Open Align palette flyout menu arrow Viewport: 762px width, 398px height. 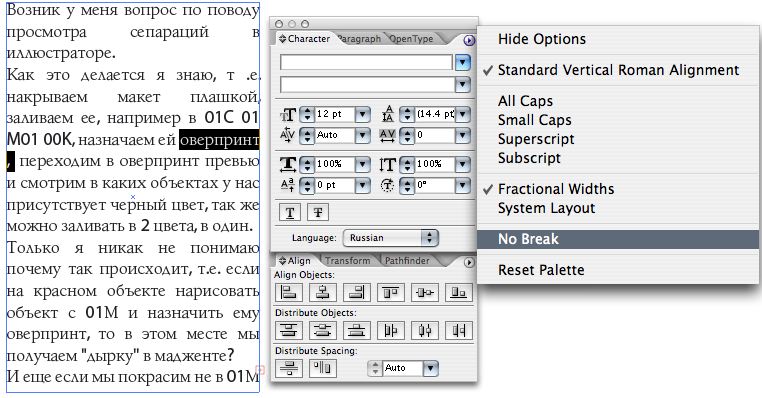tap(468, 262)
